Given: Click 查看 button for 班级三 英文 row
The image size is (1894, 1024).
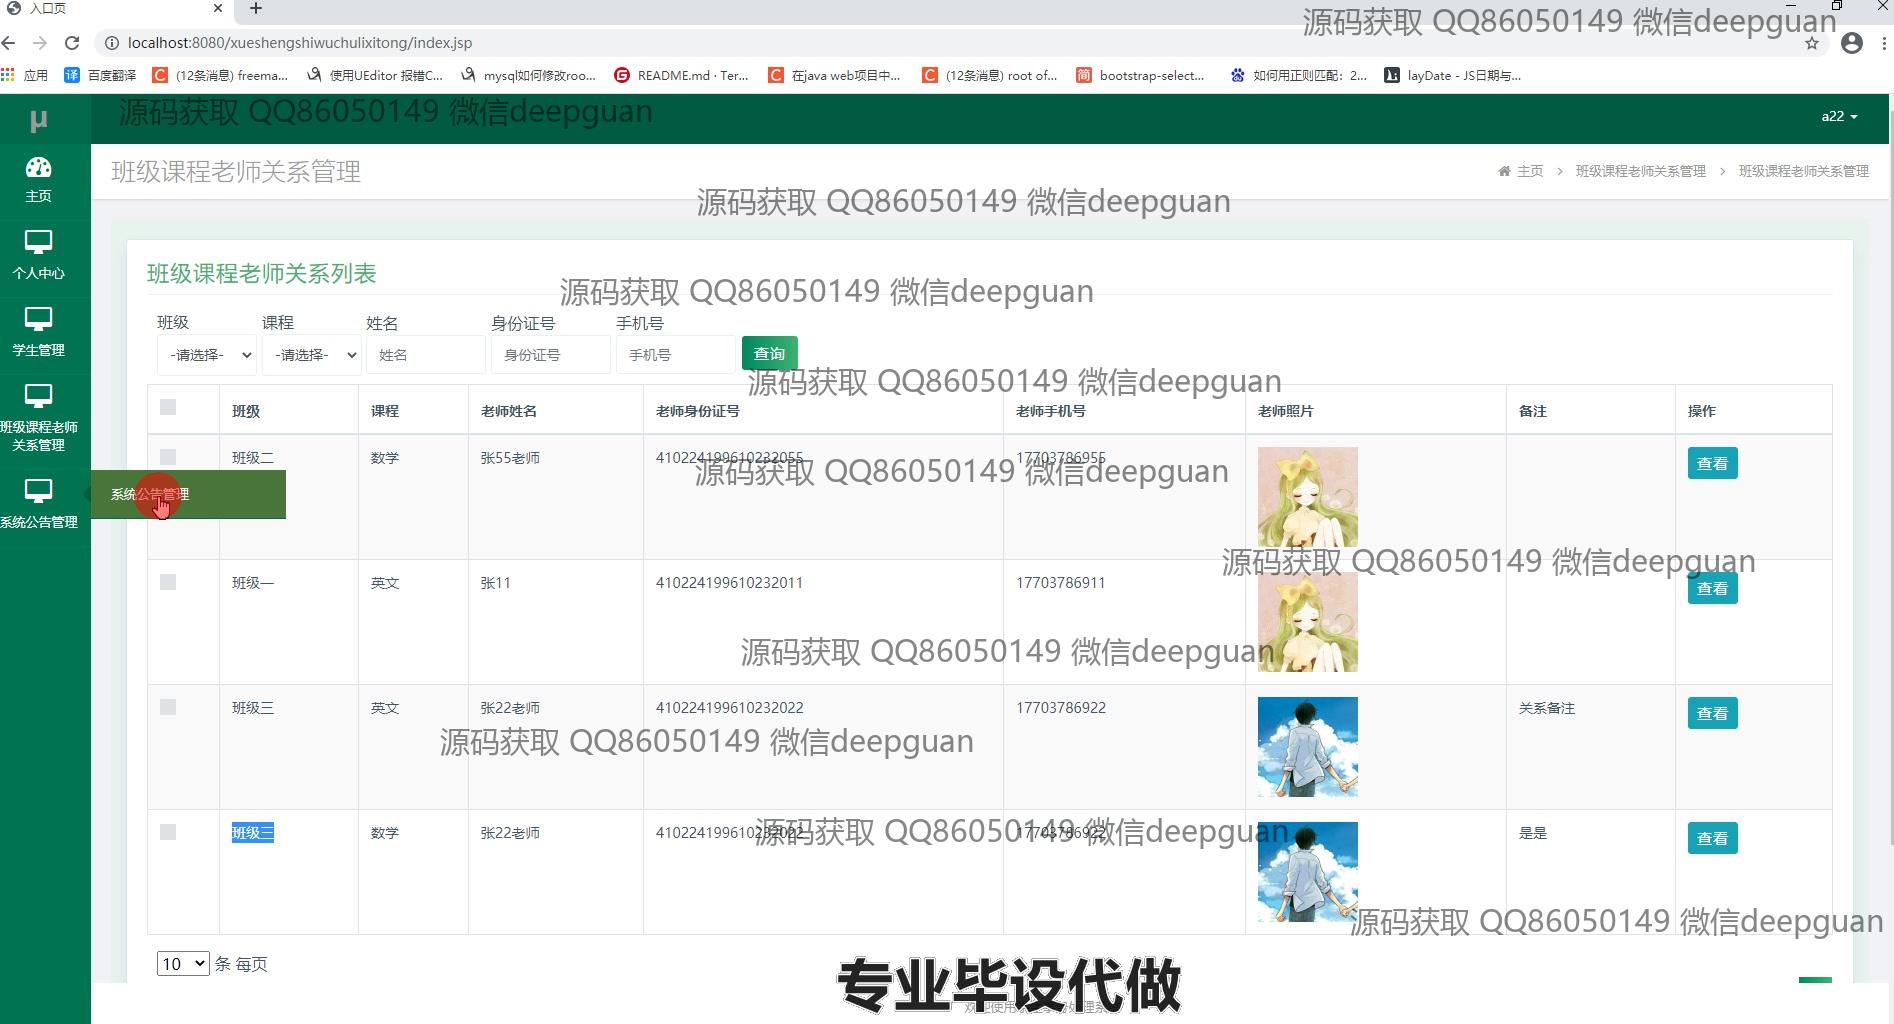Looking at the screenshot, I should (x=1712, y=713).
